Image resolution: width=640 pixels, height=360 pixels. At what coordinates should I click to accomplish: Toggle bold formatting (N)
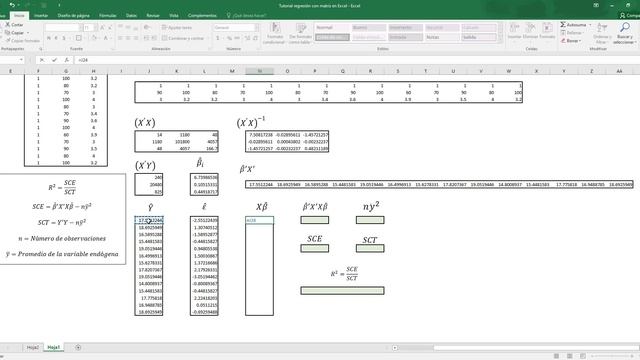(x=49, y=38)
